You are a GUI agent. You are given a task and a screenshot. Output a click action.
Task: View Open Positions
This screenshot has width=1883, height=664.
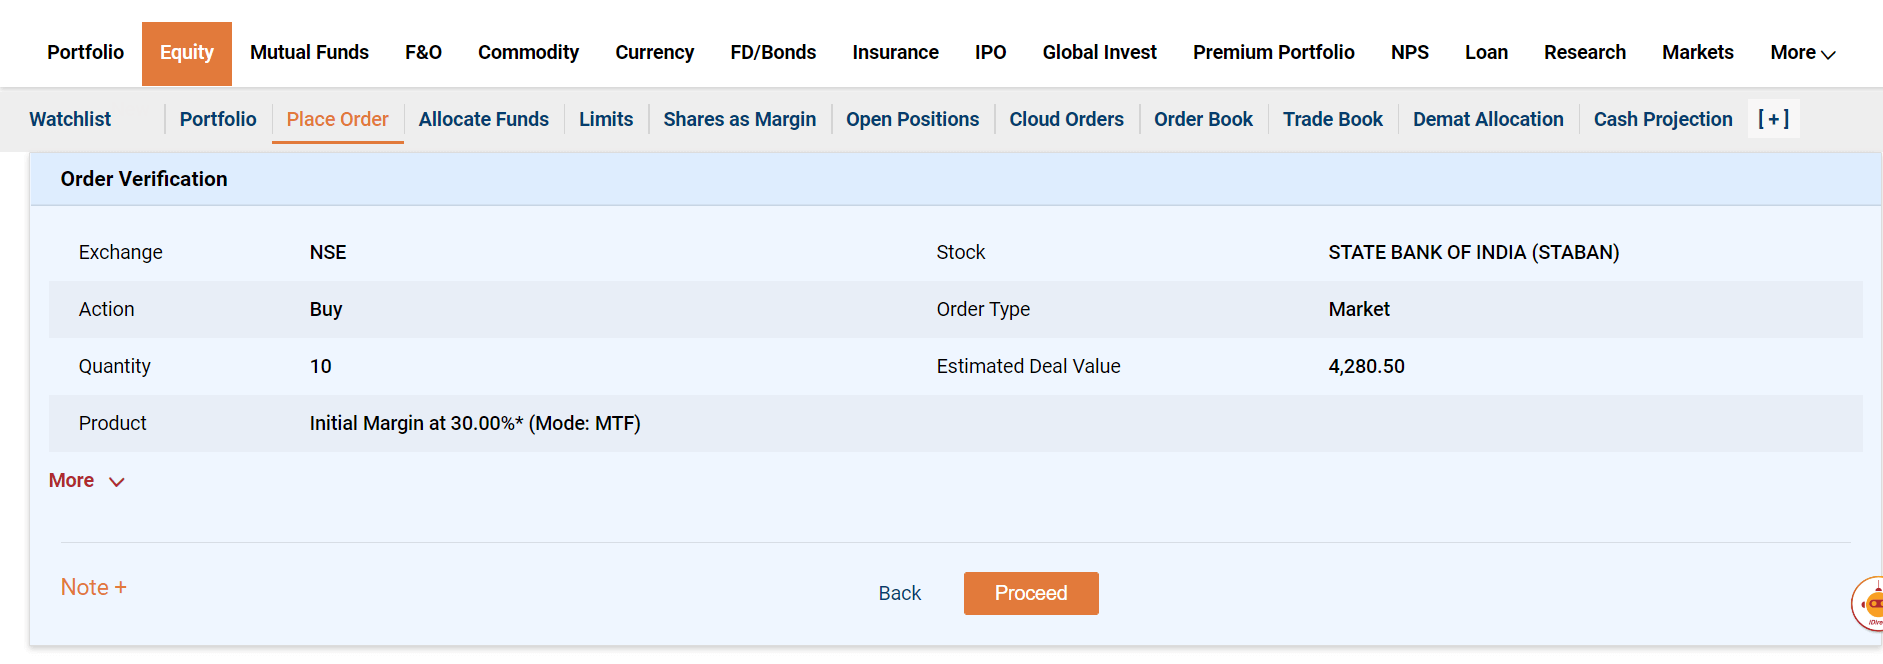click(912, 119)
